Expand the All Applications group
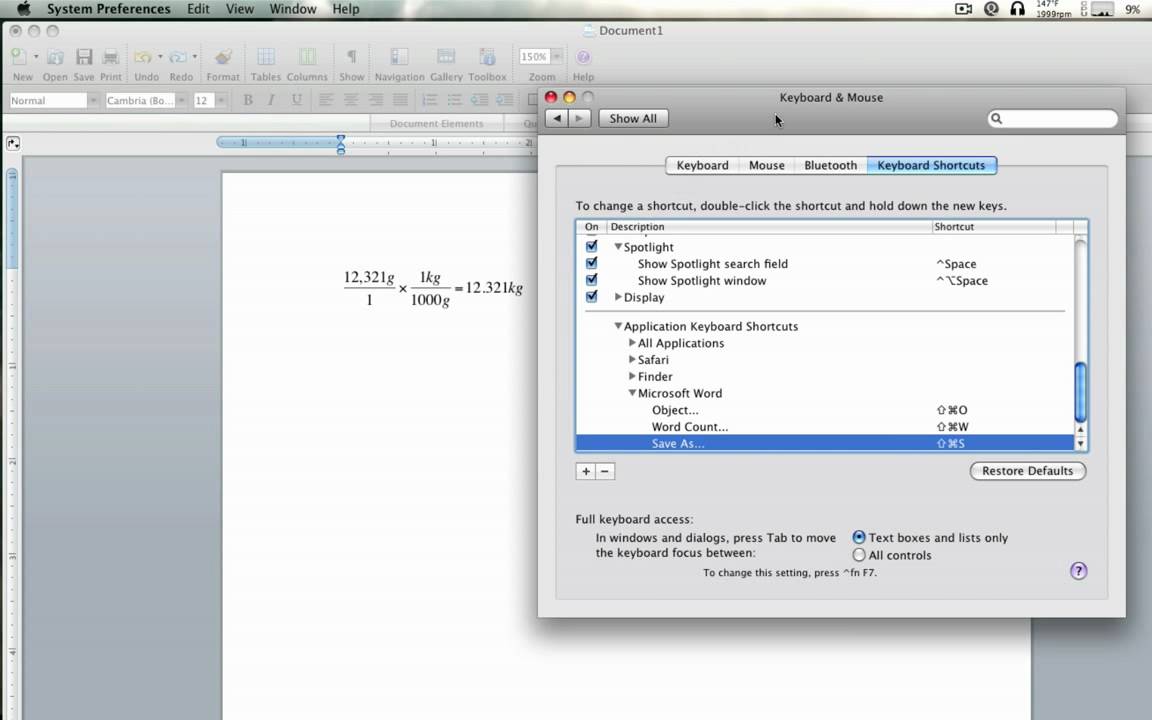This screenshot has width=1152, height=720. click(632, 342)
